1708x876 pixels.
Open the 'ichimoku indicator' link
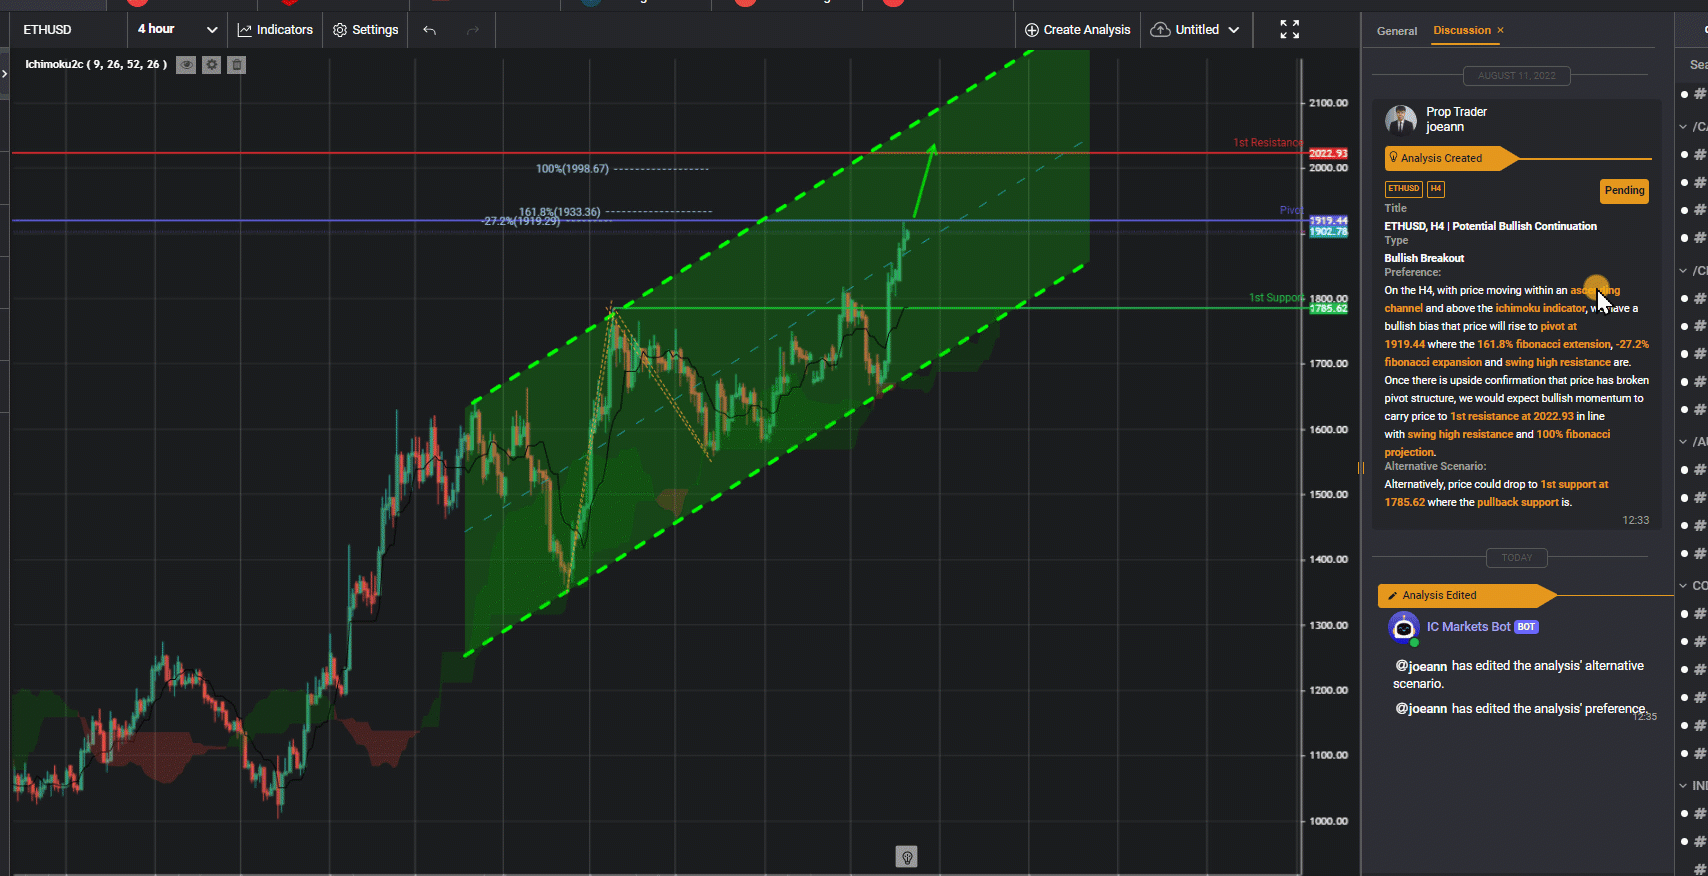[1540, 308]
